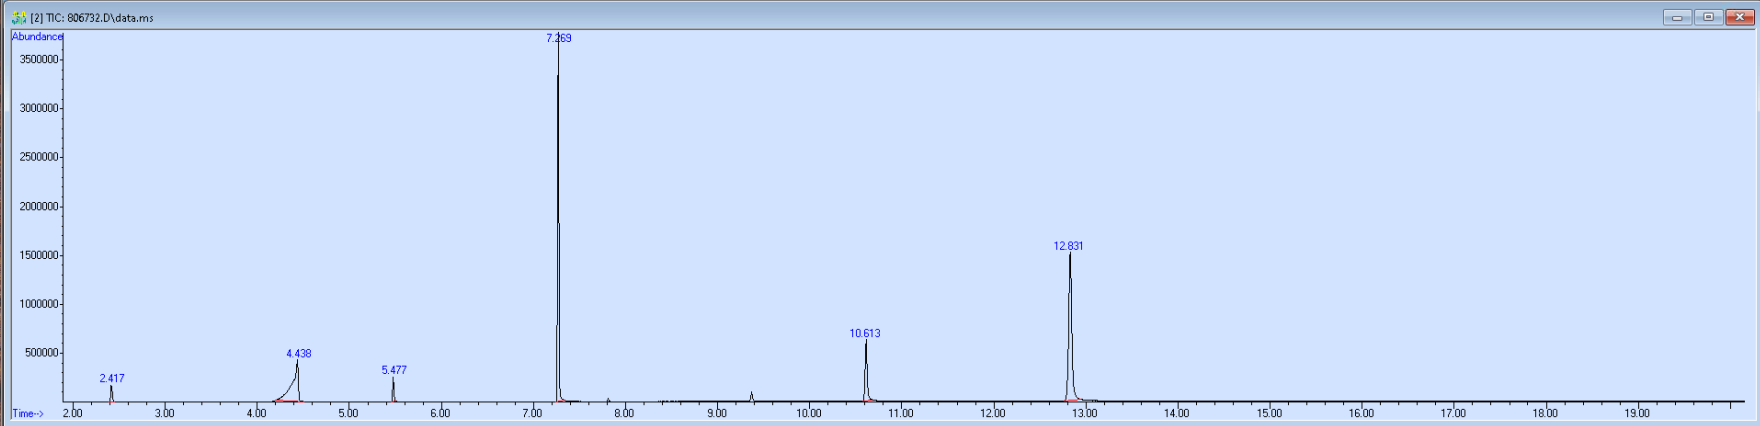This screenshot has height=426, width=1760.
Task: Click the 19.00 time axis tick
Action: click(x=1637, y=413)
